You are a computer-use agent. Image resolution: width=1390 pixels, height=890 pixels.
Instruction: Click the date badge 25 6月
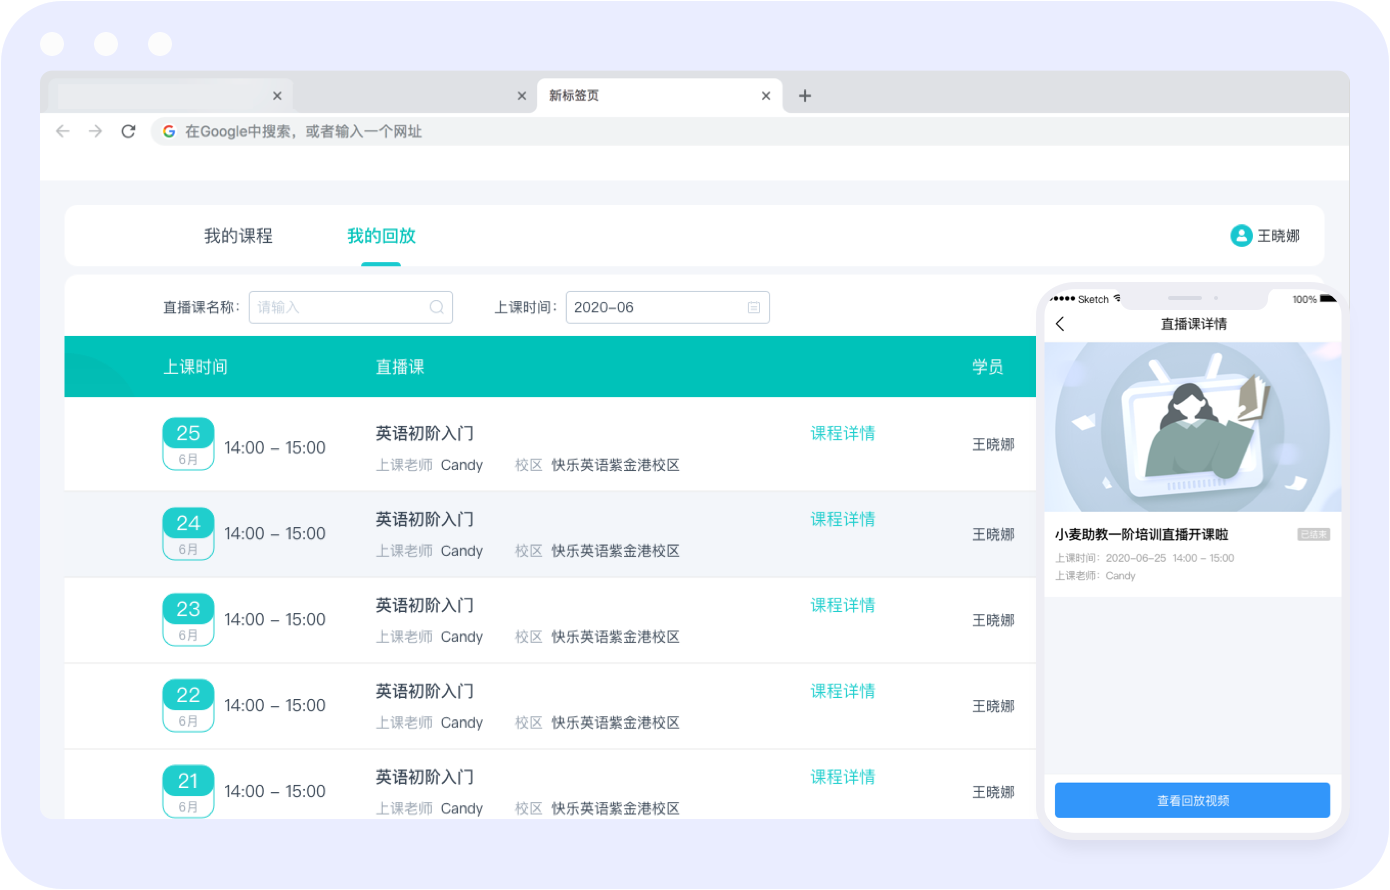tap(188, 444)
